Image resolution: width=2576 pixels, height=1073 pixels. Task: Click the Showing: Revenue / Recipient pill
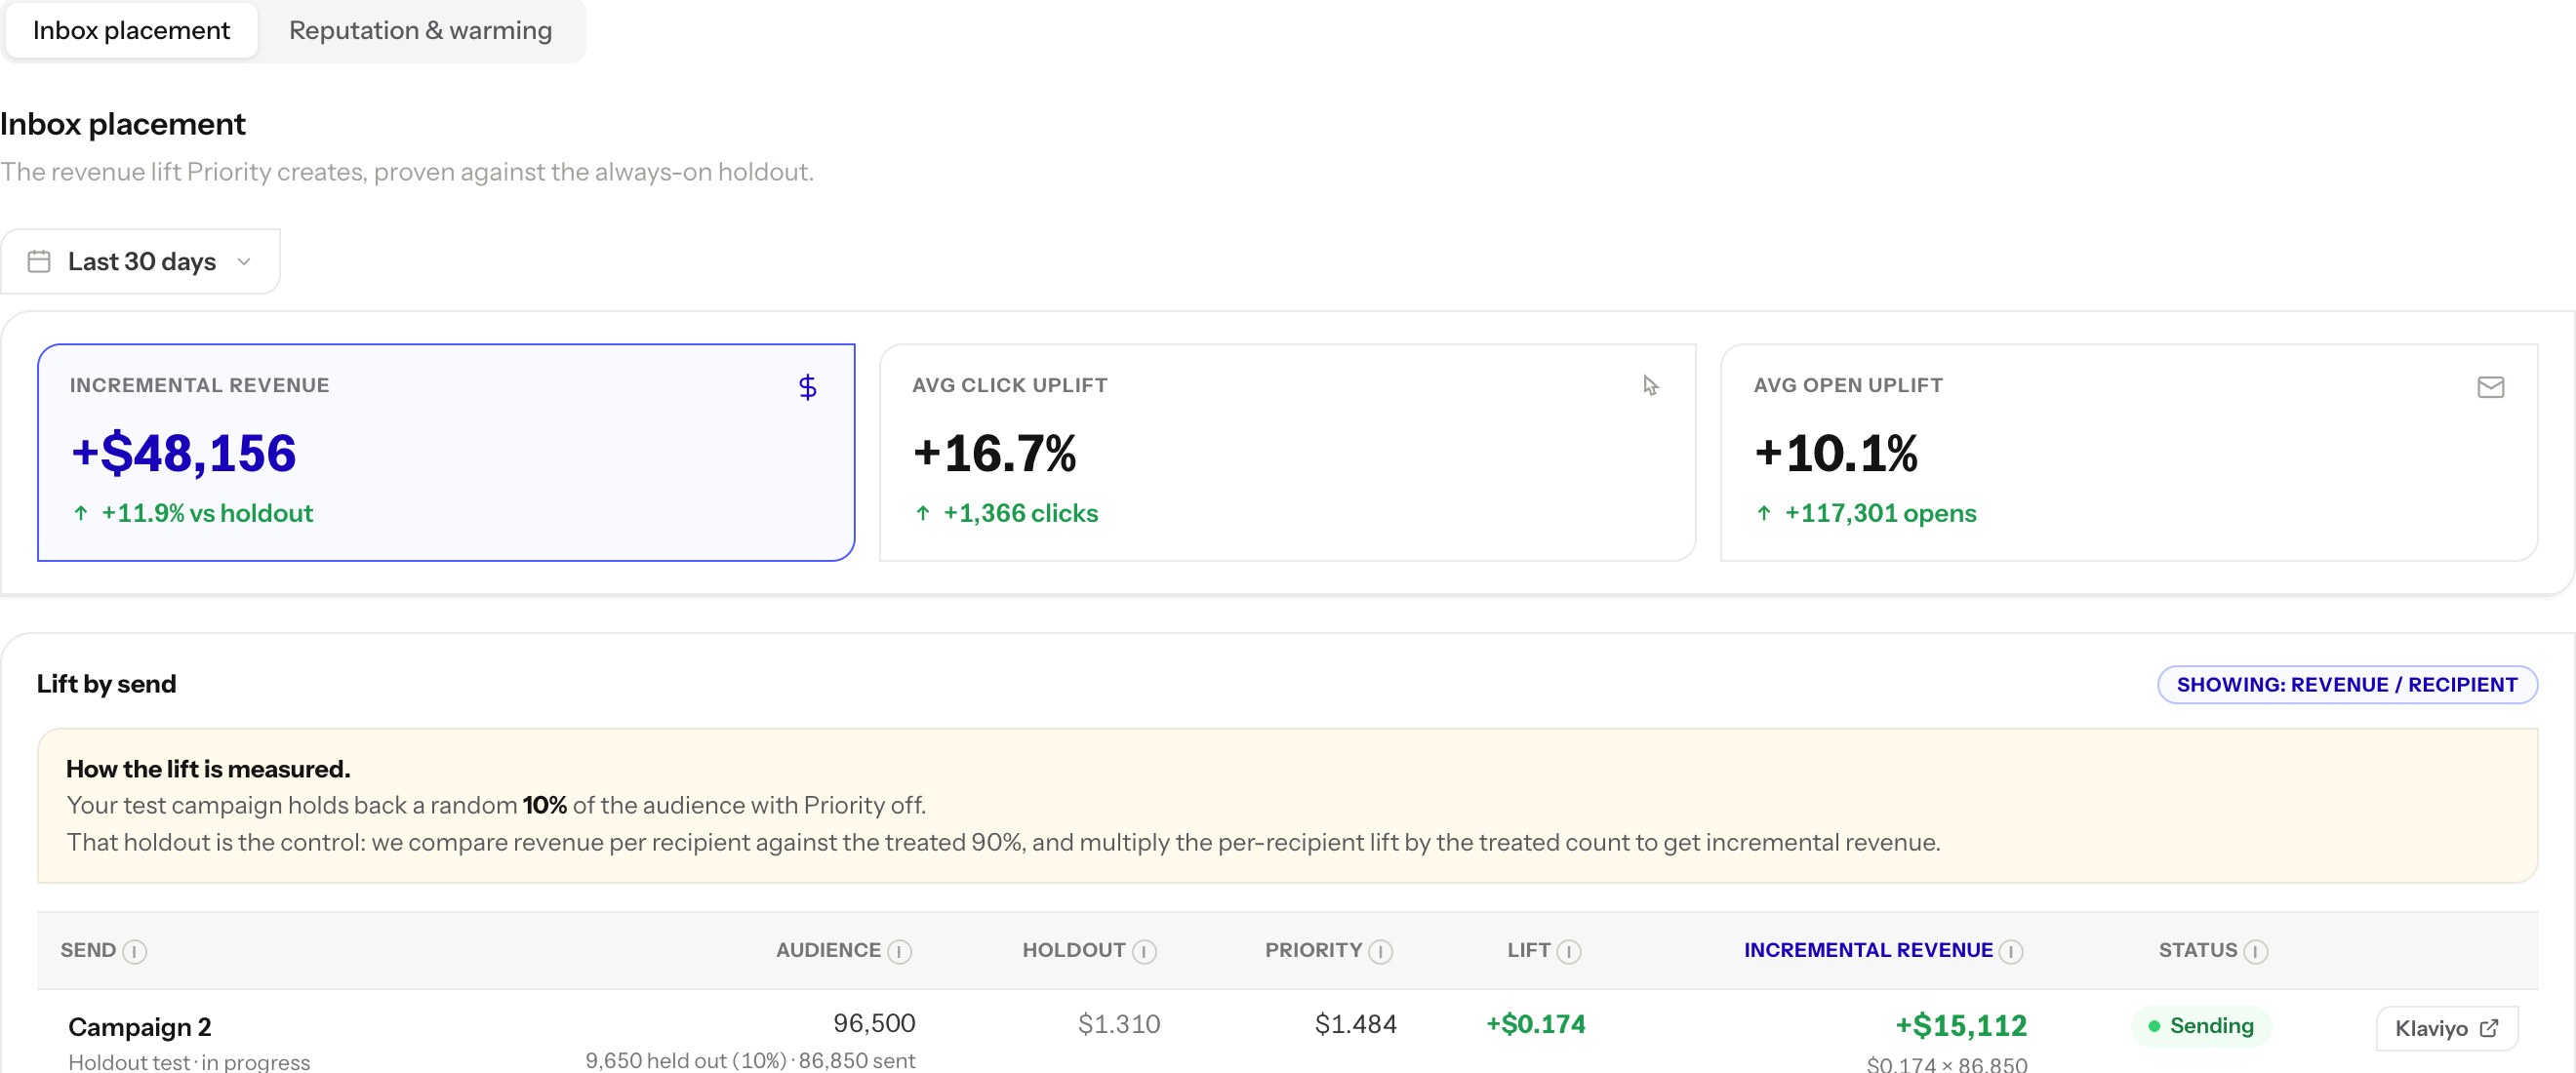(x=2347, y=684)
